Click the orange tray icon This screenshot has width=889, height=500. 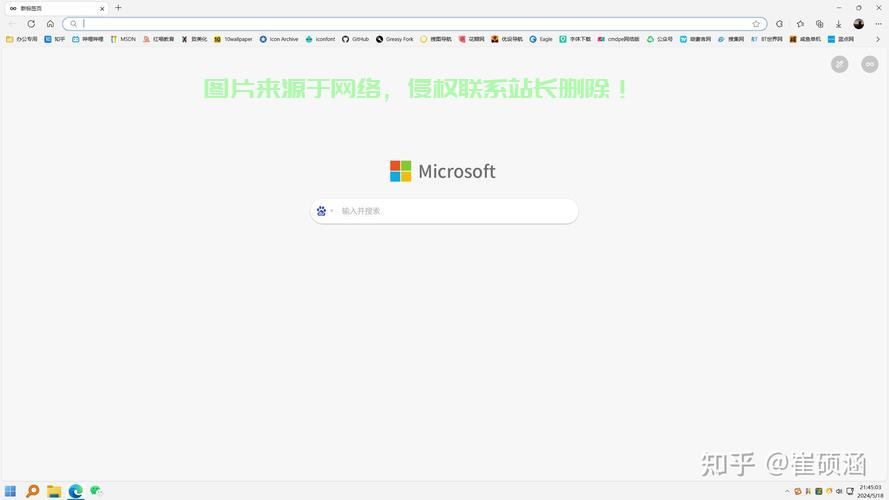(x=798, y=491)
